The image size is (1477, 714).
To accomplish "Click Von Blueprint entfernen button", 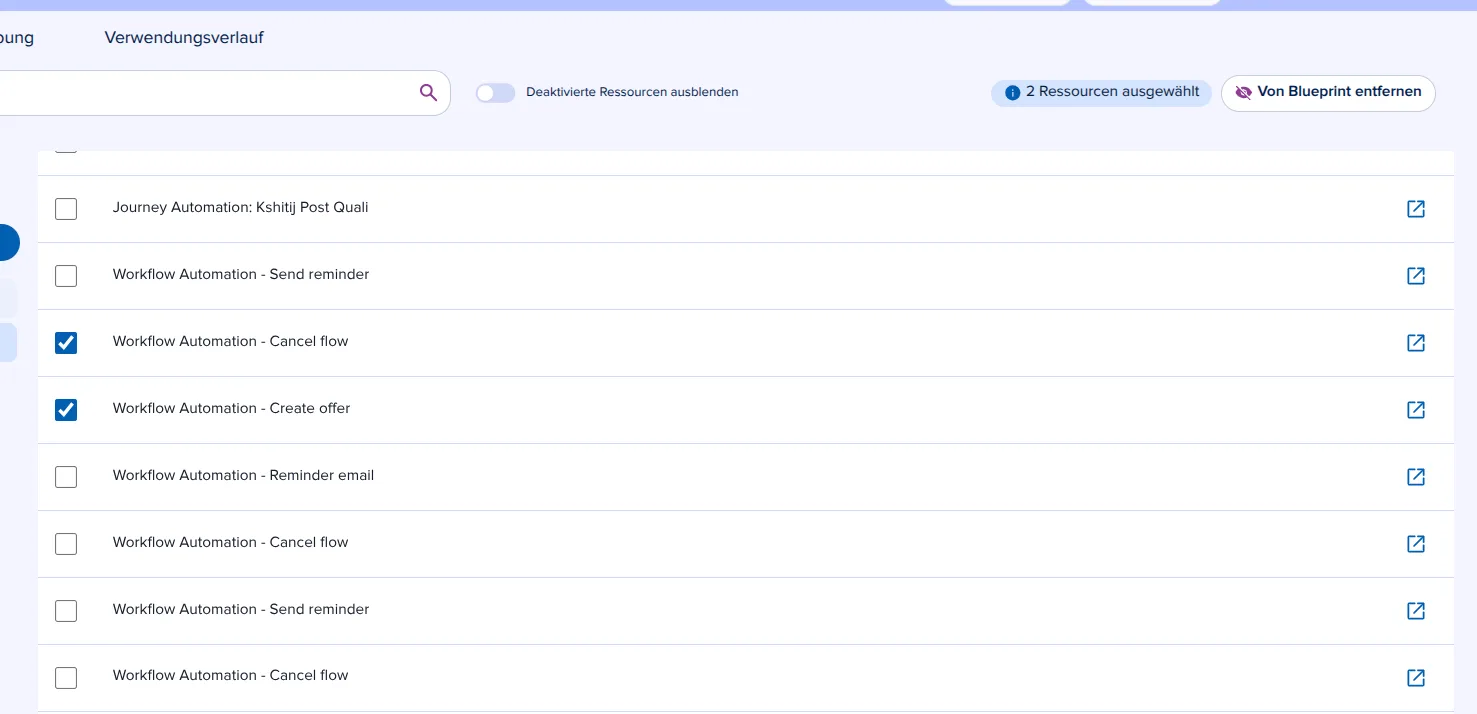I will [1328, 93].
